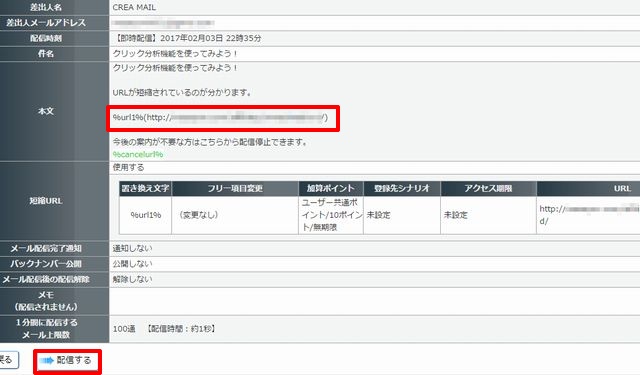Click the アクセス期限 column header
This screenshot has height=375, width=640.
(x=488, y=189)
